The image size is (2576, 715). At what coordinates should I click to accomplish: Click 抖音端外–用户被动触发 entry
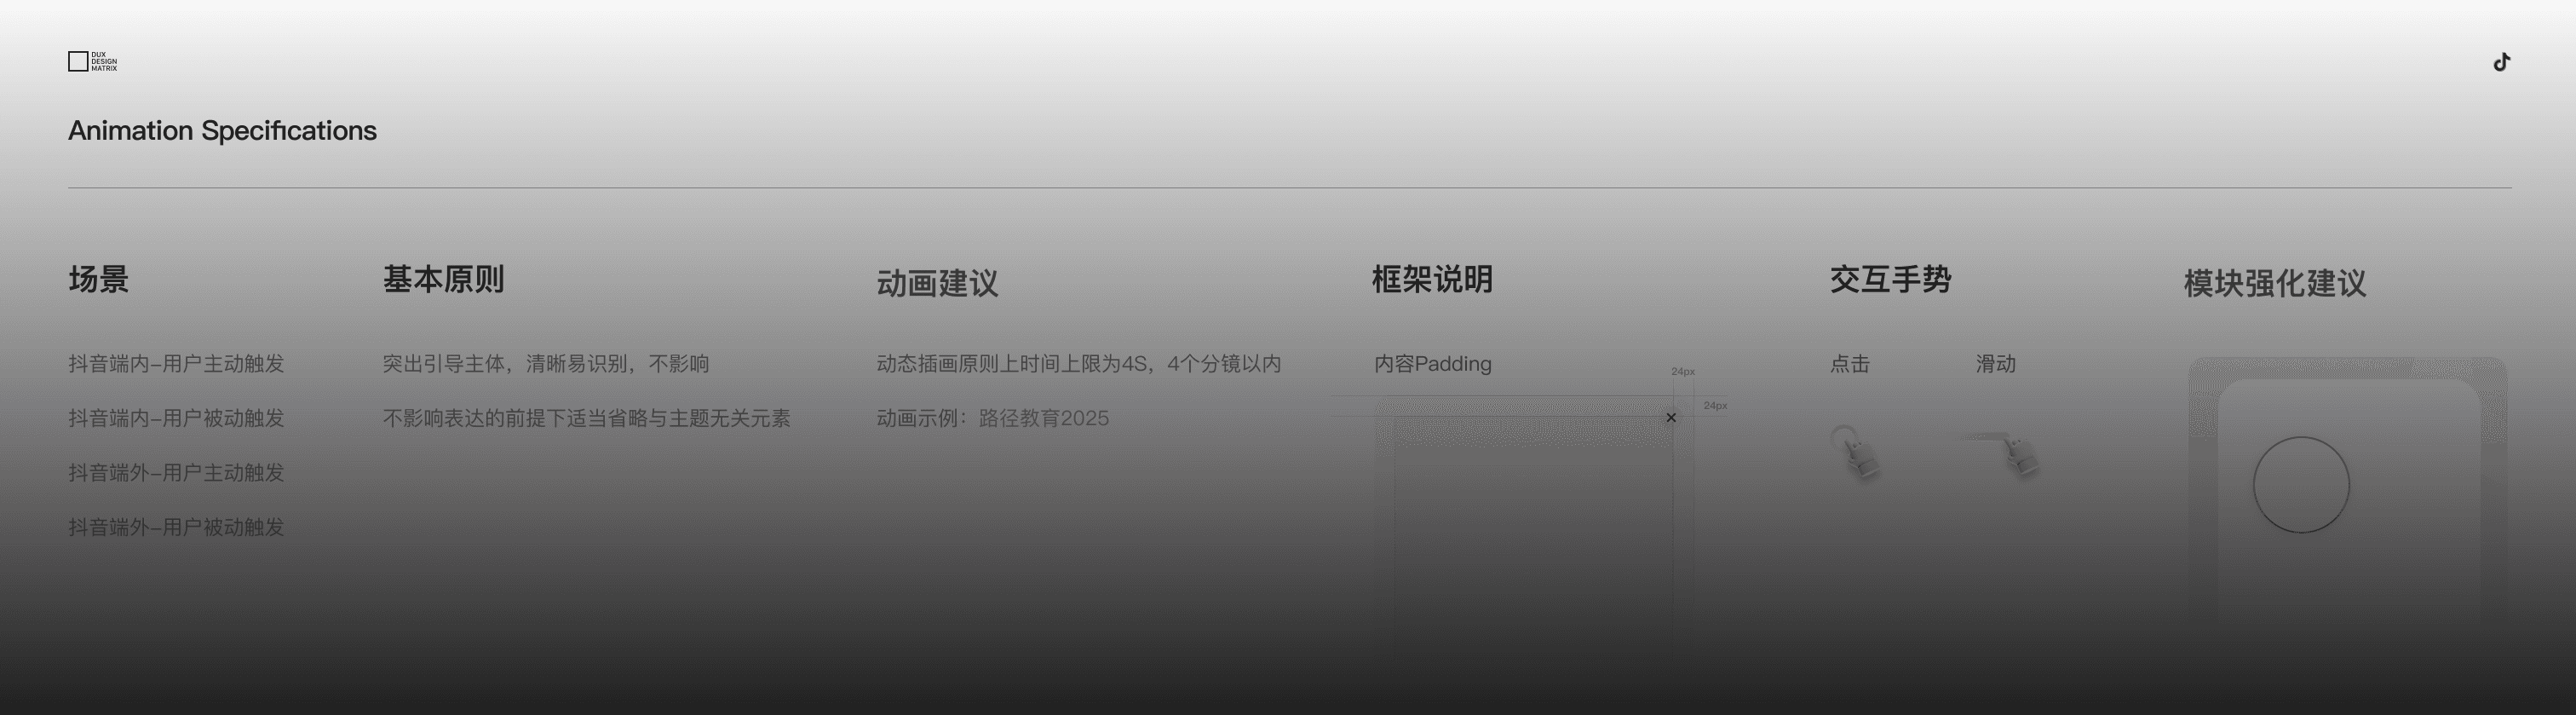point(176,527)
